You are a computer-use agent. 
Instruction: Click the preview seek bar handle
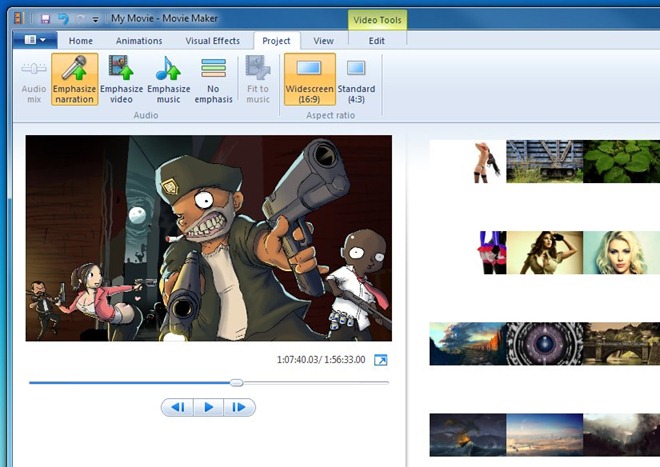(237, 383)
